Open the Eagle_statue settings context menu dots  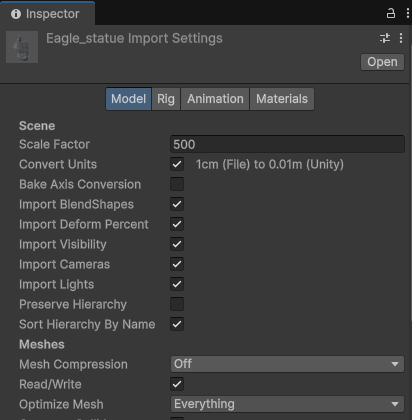tap(401, 38)
